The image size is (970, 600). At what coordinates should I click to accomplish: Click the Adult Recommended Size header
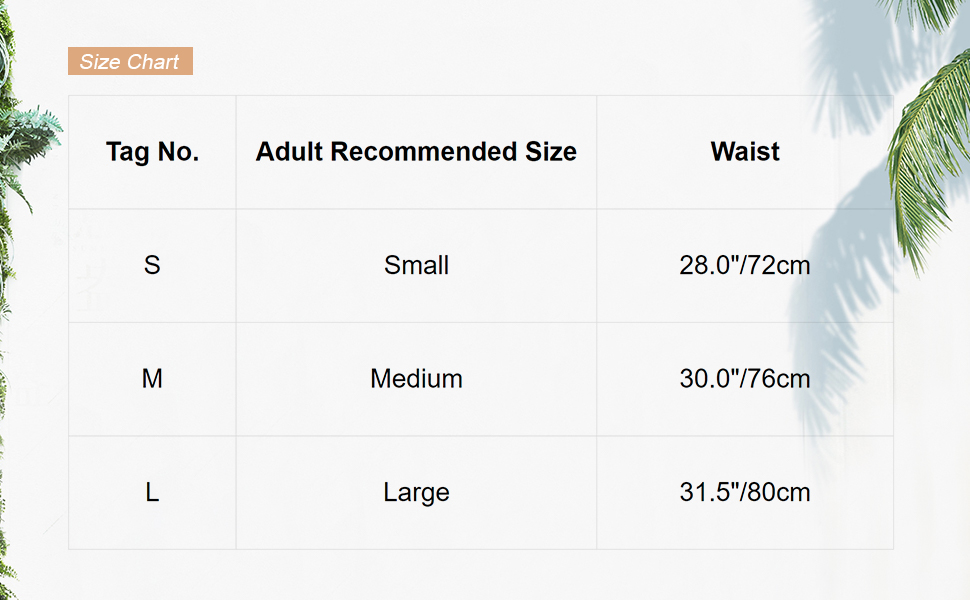coord(416,152)
